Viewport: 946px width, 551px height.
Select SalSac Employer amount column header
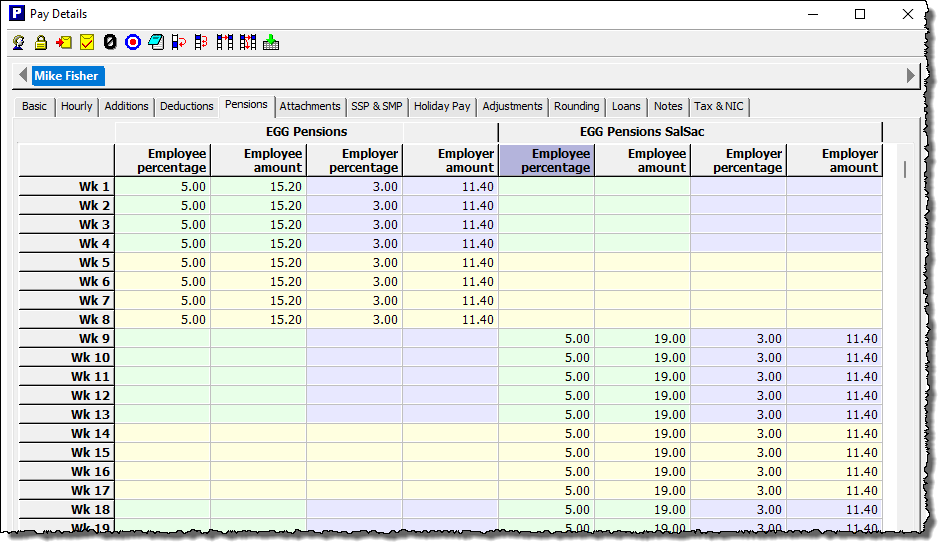tap(834, 161)
